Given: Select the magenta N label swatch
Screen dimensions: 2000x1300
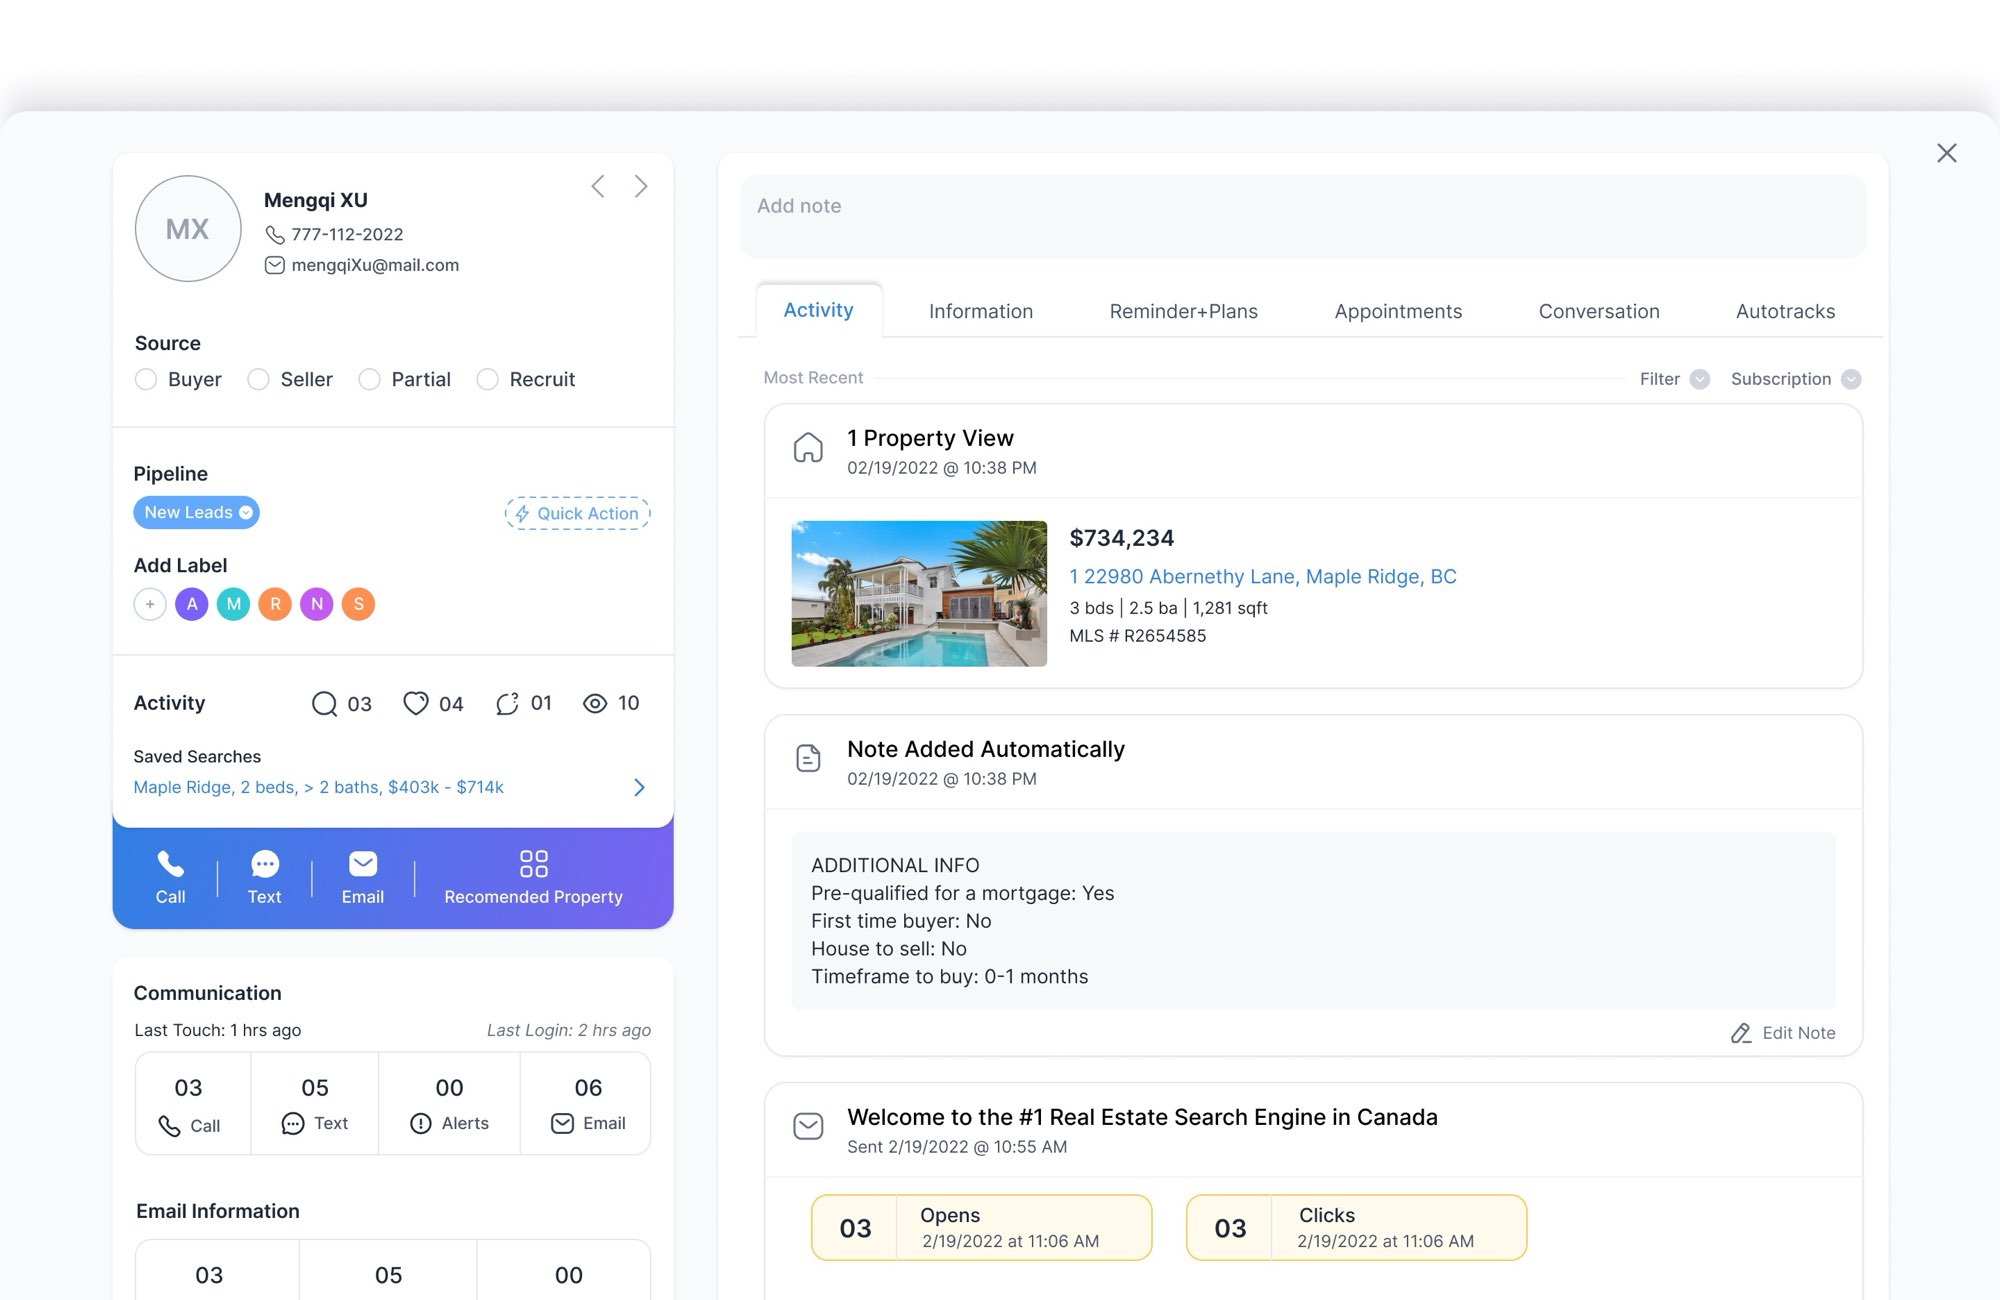Looking at the screenshot, I should click(317, 604).
